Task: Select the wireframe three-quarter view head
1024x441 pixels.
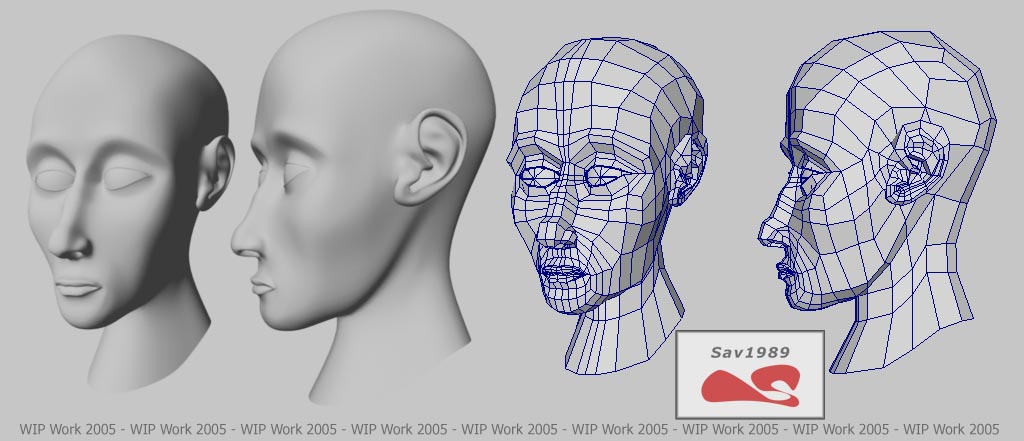Action: pyautogui.click(x=607, y=206)
